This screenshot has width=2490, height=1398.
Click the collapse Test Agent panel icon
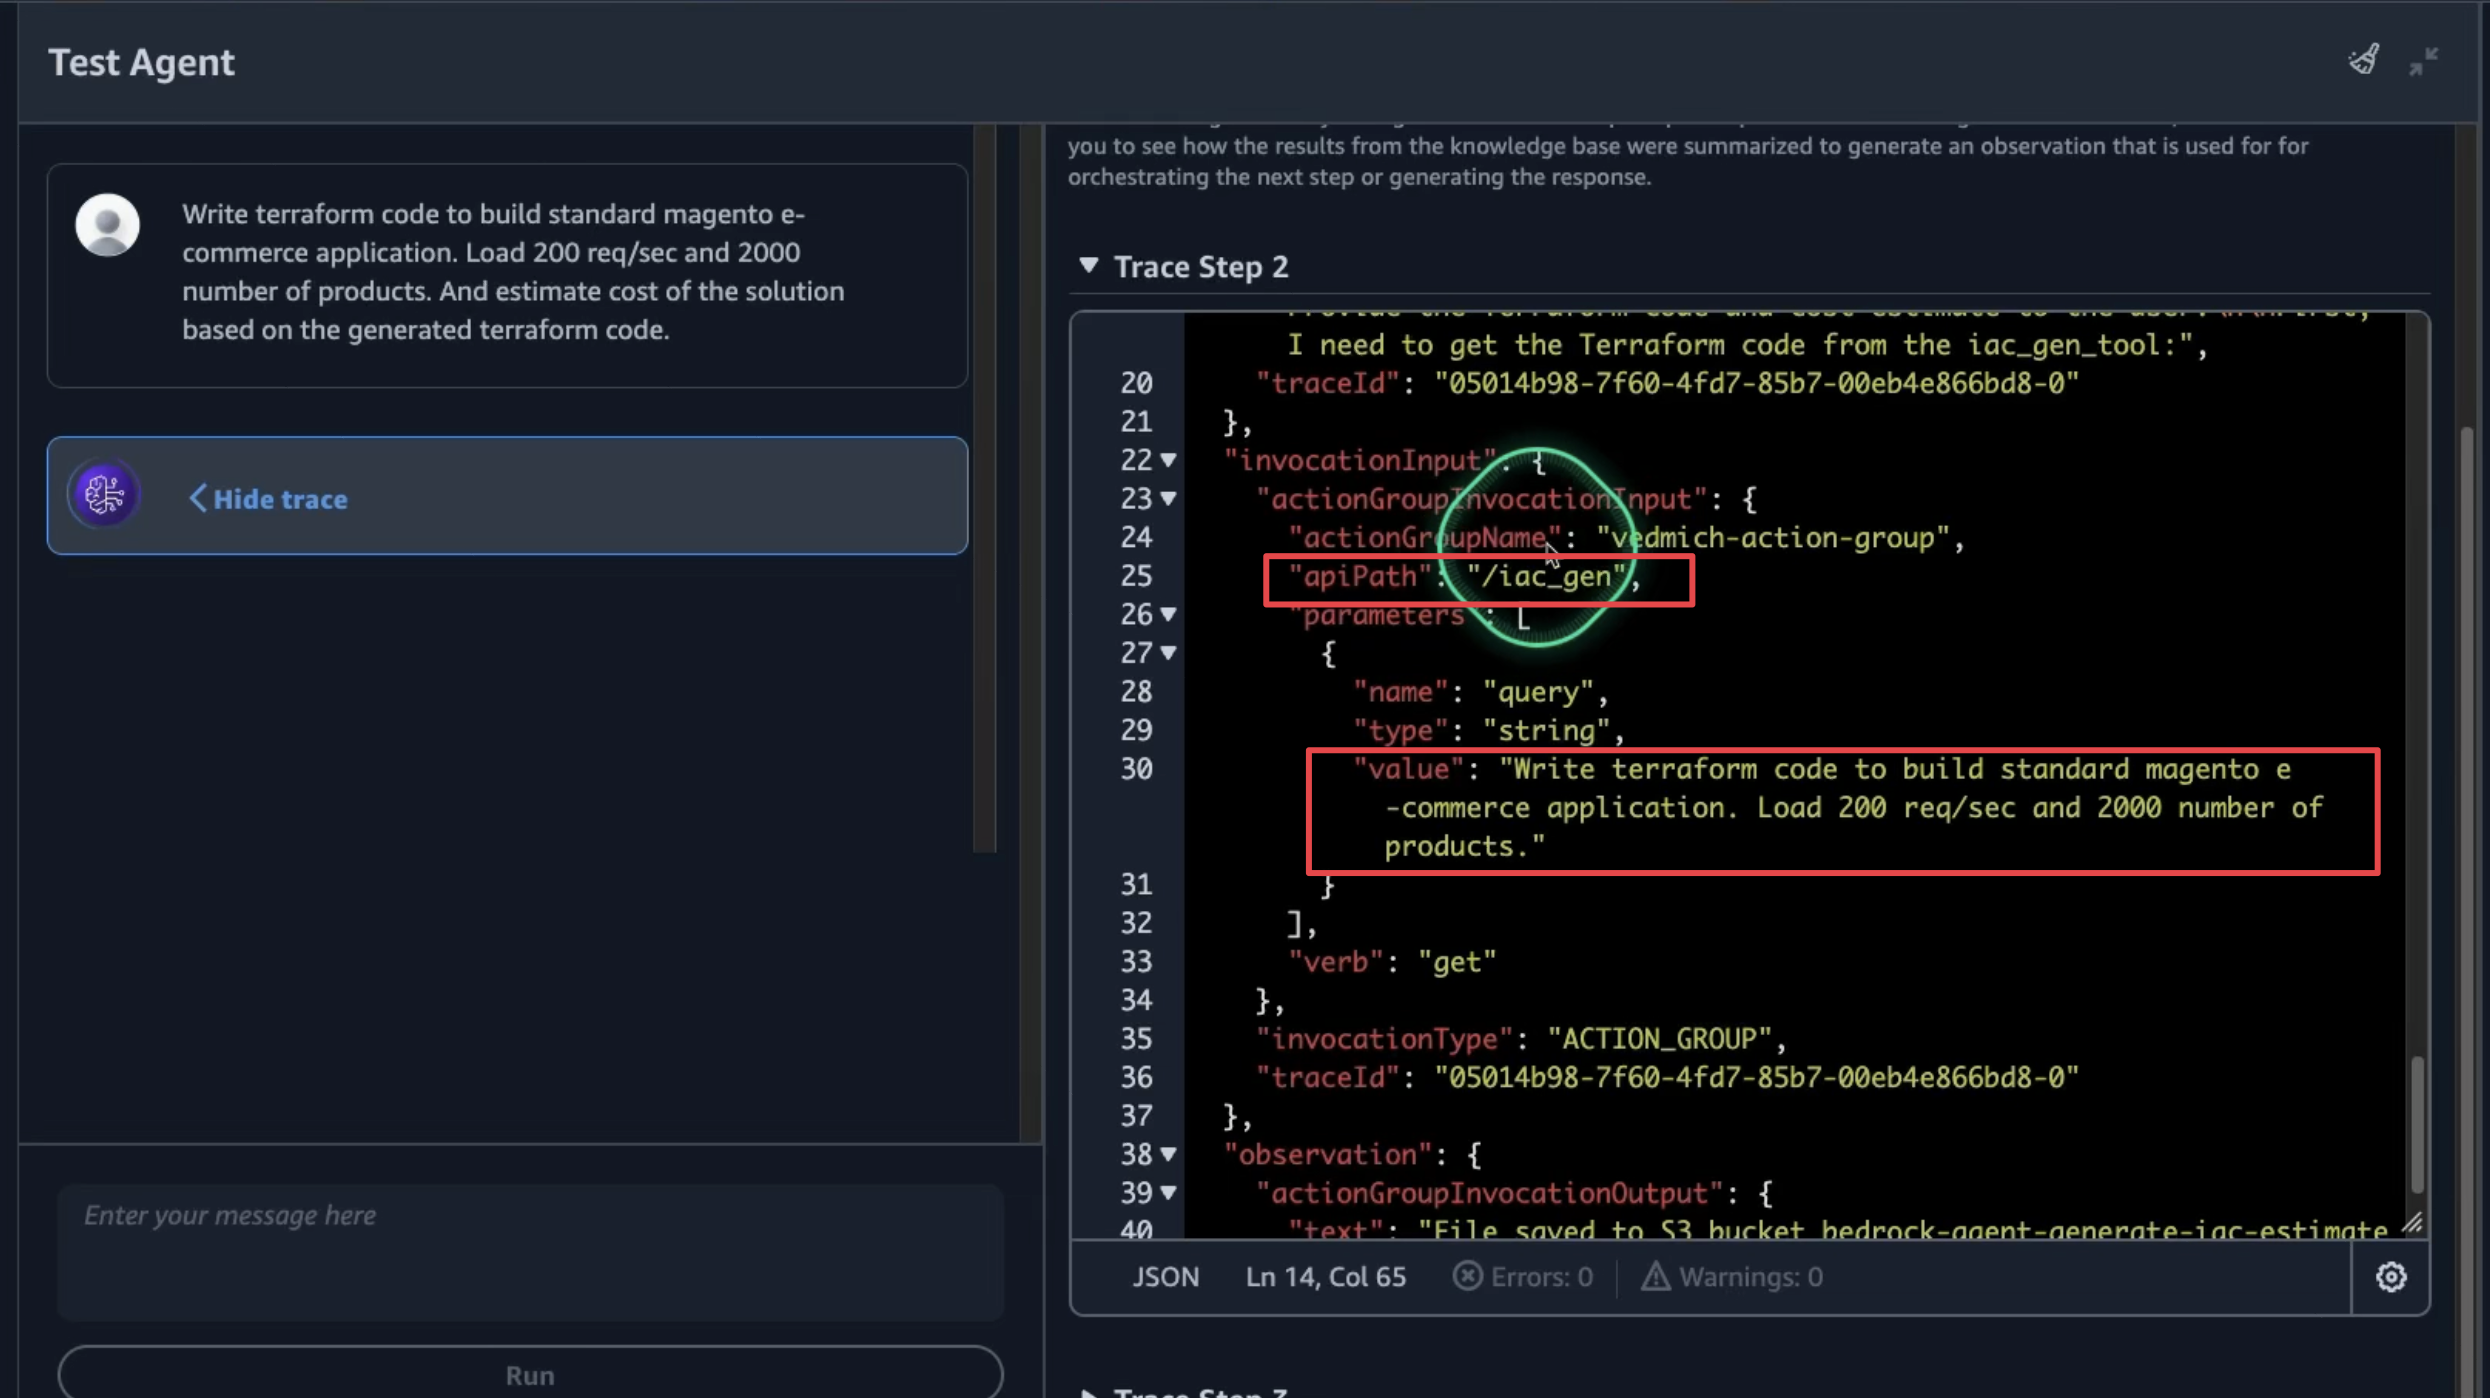coord(2423,62)
